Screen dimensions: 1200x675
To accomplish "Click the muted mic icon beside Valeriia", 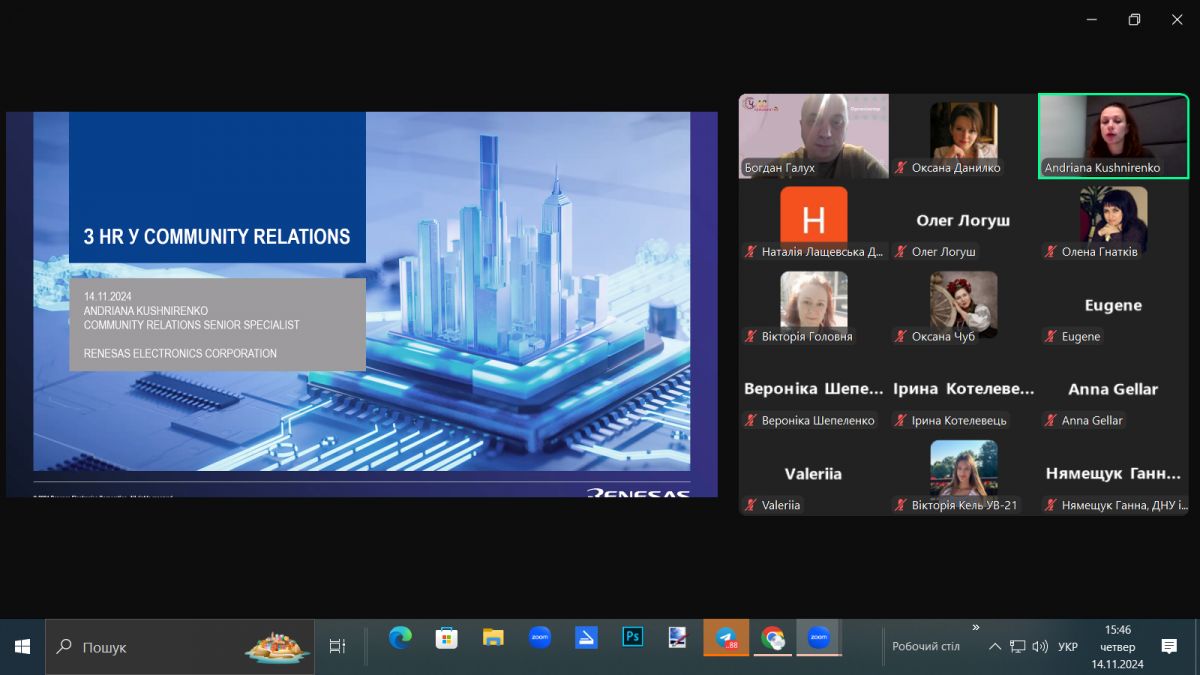I will tap(750, 505).
